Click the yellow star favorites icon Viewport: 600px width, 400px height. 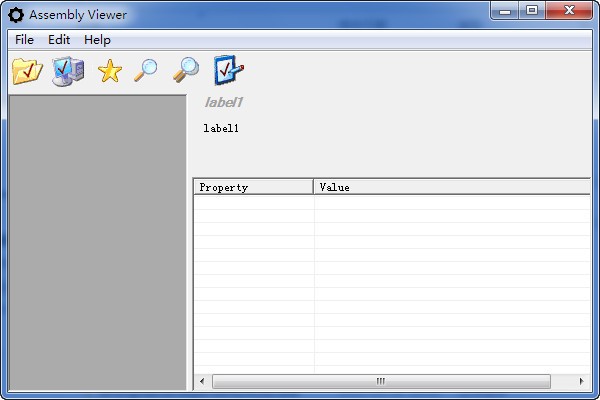pyautogui.click(x=108, y=71)
